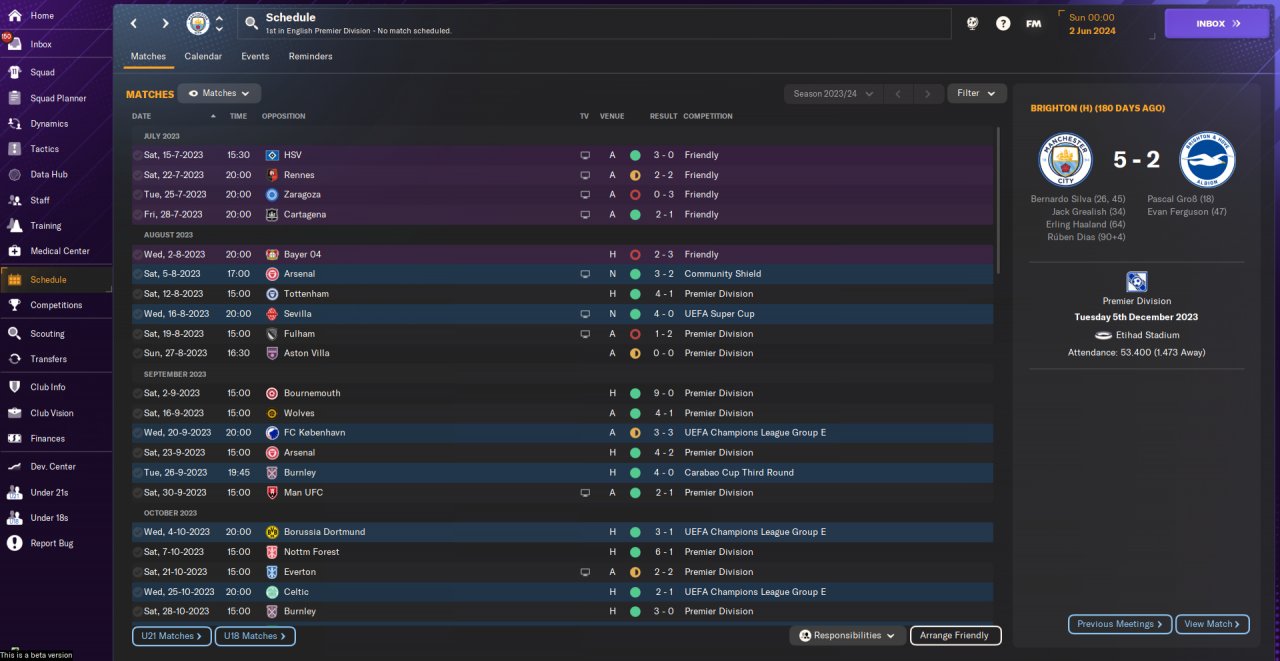The image size is (1280, 661).
Task: Open the Dynamics sidebar icon
Action: tap(14, 124)
